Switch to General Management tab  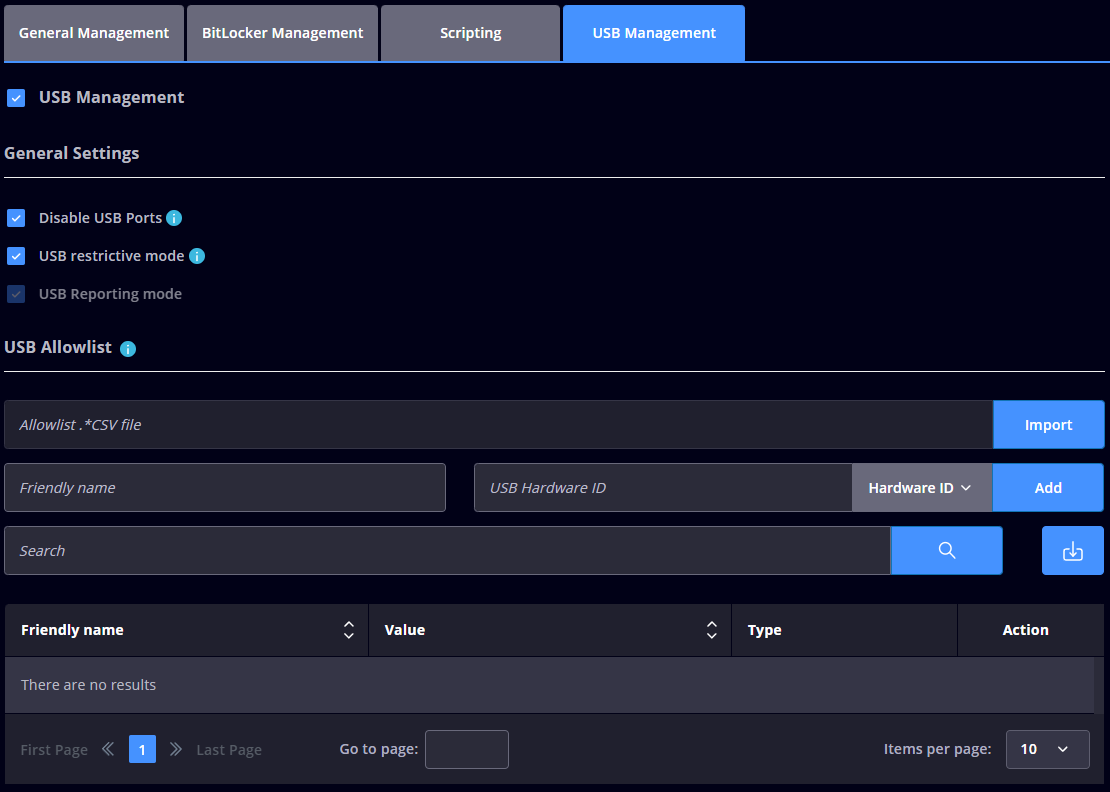(93, 33)
